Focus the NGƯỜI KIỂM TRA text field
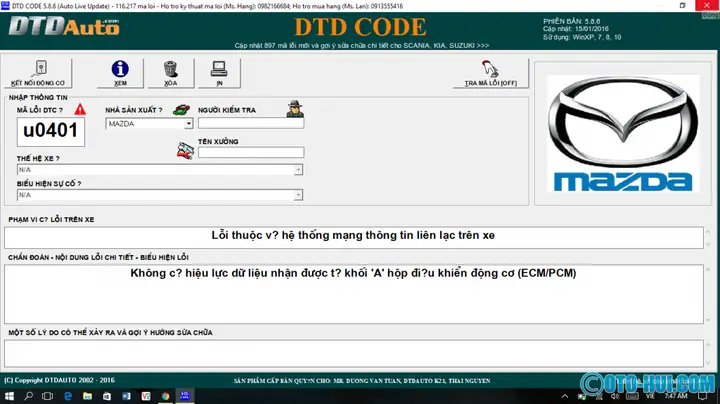The height and width of the screenshot is (404, 720). [250, 124]
